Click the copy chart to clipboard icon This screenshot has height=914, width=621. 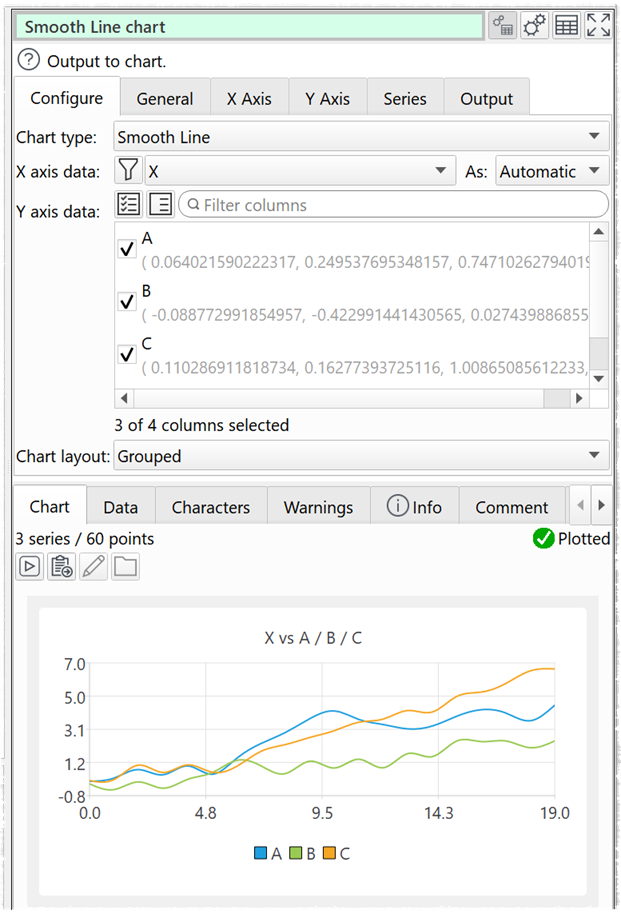pos(61,567)
